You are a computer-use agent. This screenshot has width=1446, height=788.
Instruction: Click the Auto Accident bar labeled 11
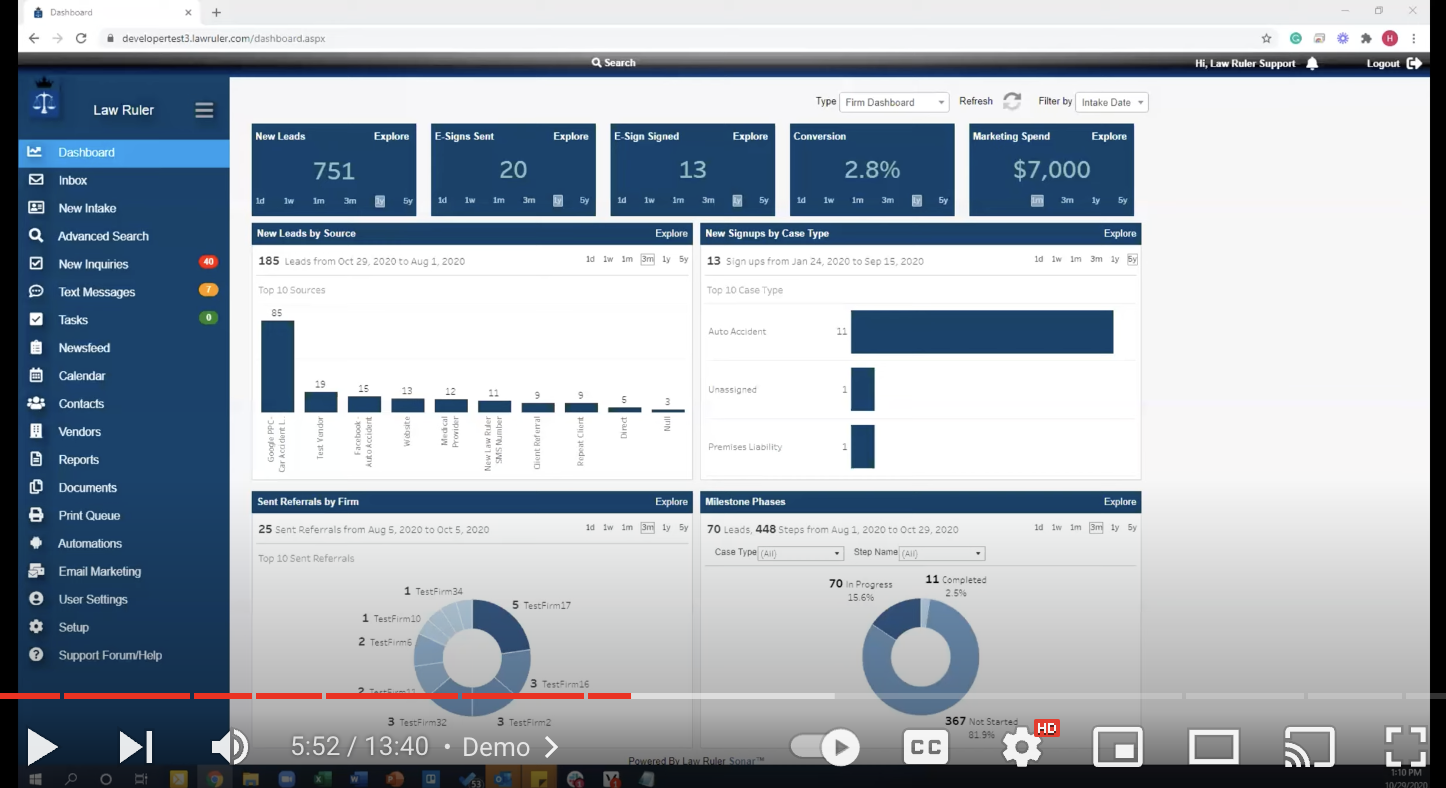(981, 331)
